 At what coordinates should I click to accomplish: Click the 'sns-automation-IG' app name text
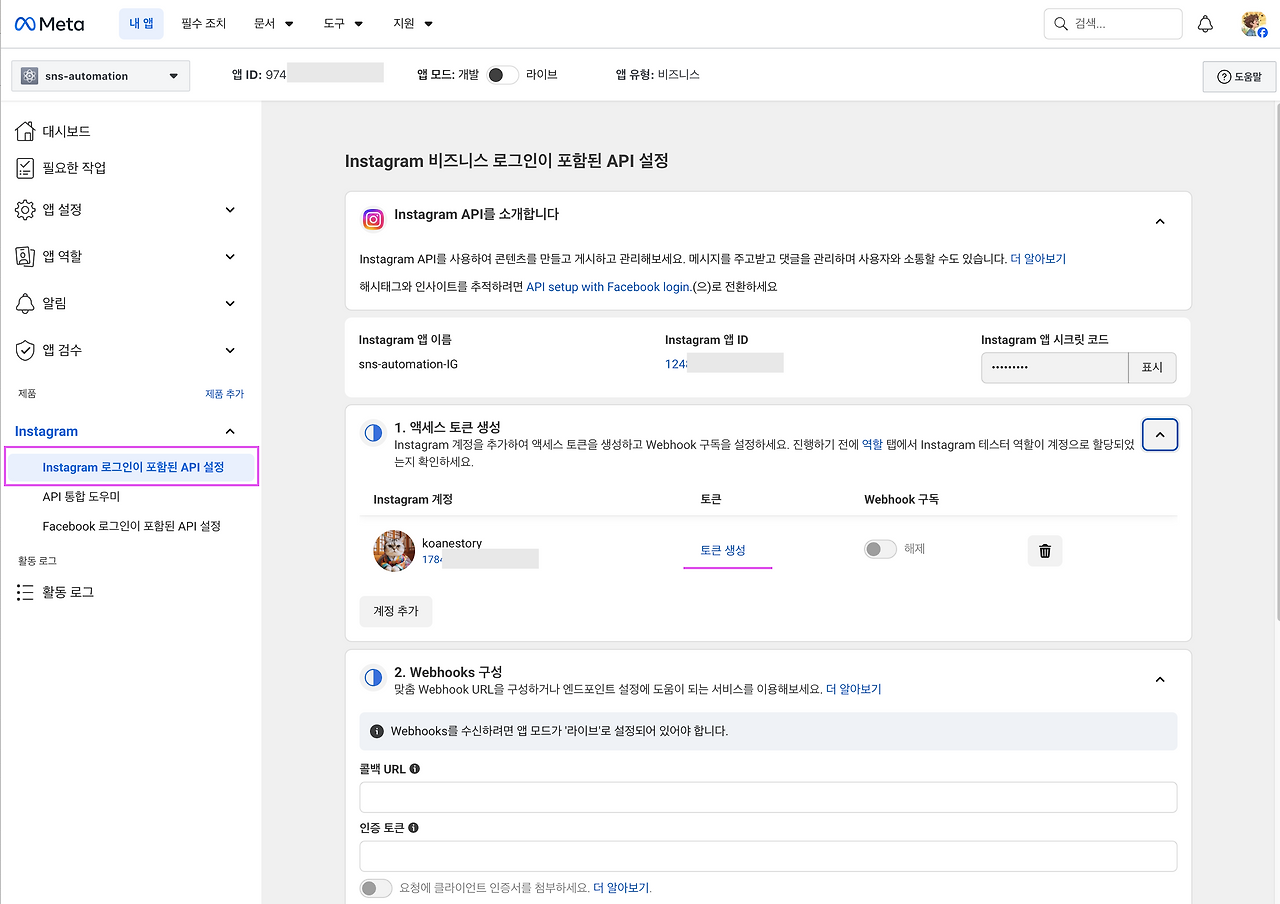pyautogui.click(x=408, y=364)
